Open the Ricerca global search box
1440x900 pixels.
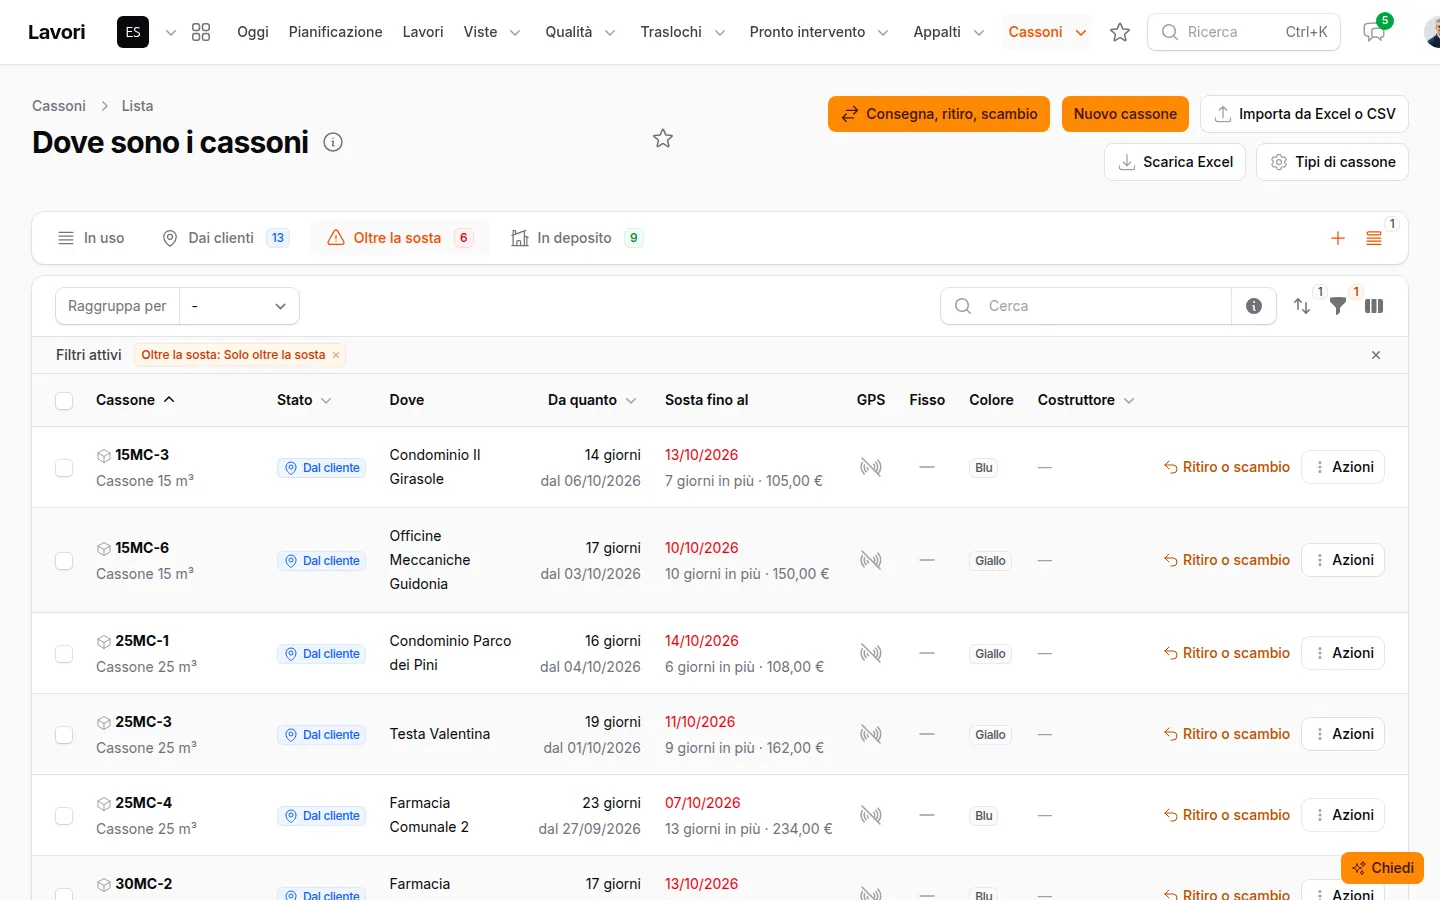[1244, 32]
